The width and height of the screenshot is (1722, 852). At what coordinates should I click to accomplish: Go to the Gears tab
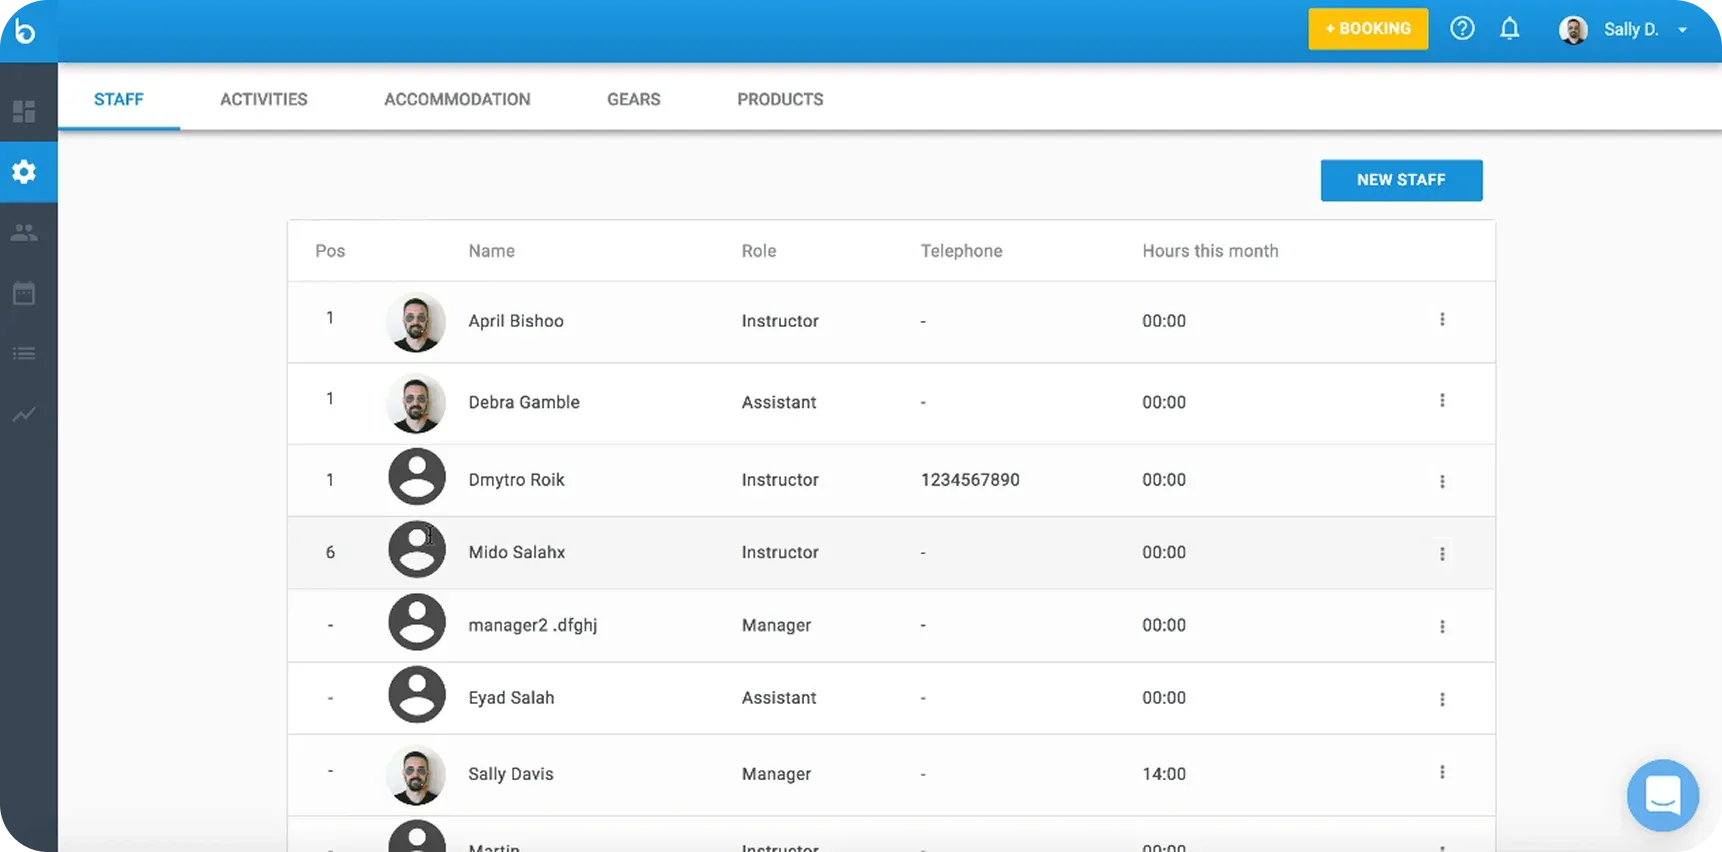click(633, 99)
